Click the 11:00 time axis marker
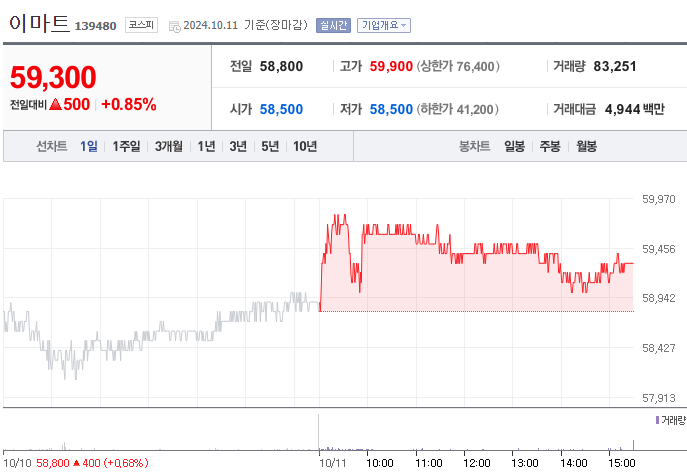This screenshot has width=687, height=475. click(x=428, y=463)
